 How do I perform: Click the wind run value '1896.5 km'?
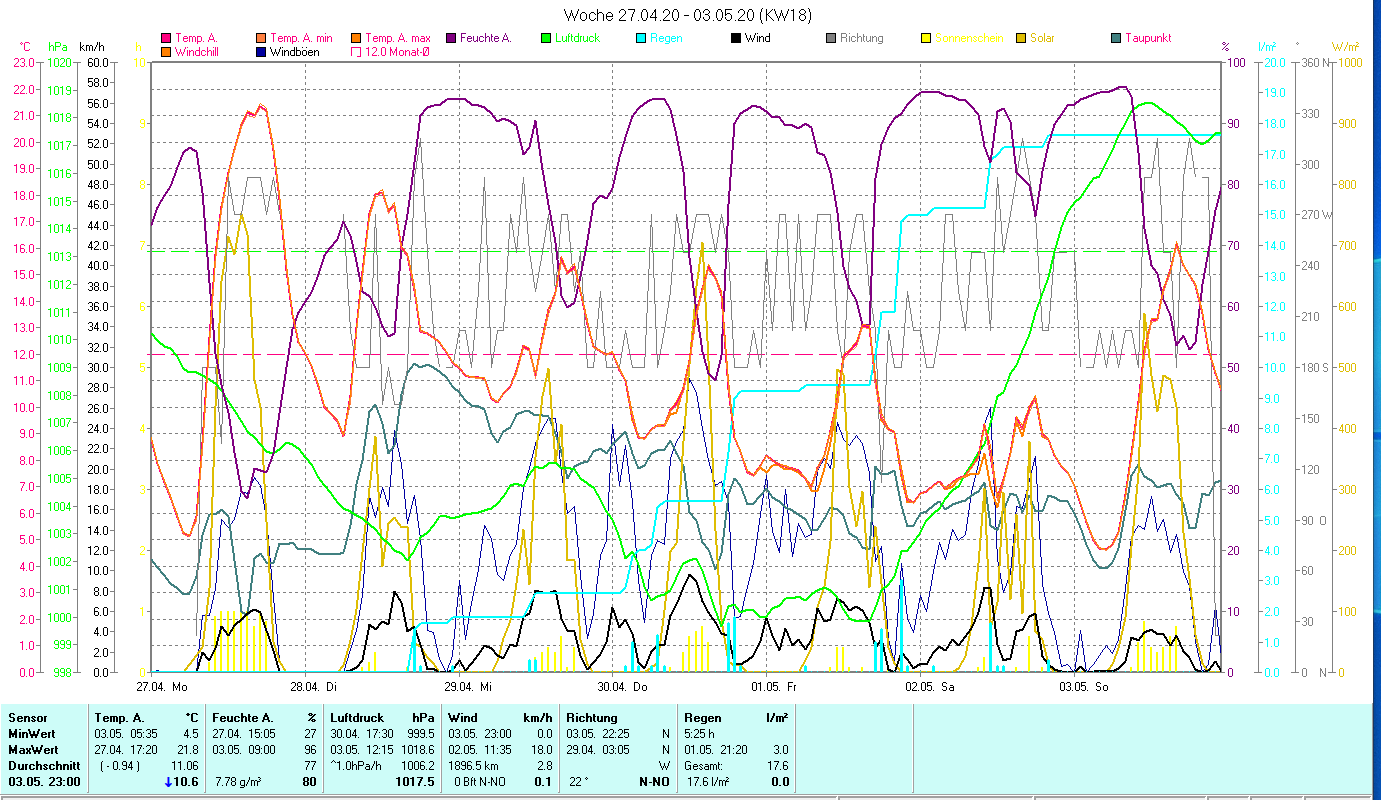pyautogui.click(x=476, y=766)
